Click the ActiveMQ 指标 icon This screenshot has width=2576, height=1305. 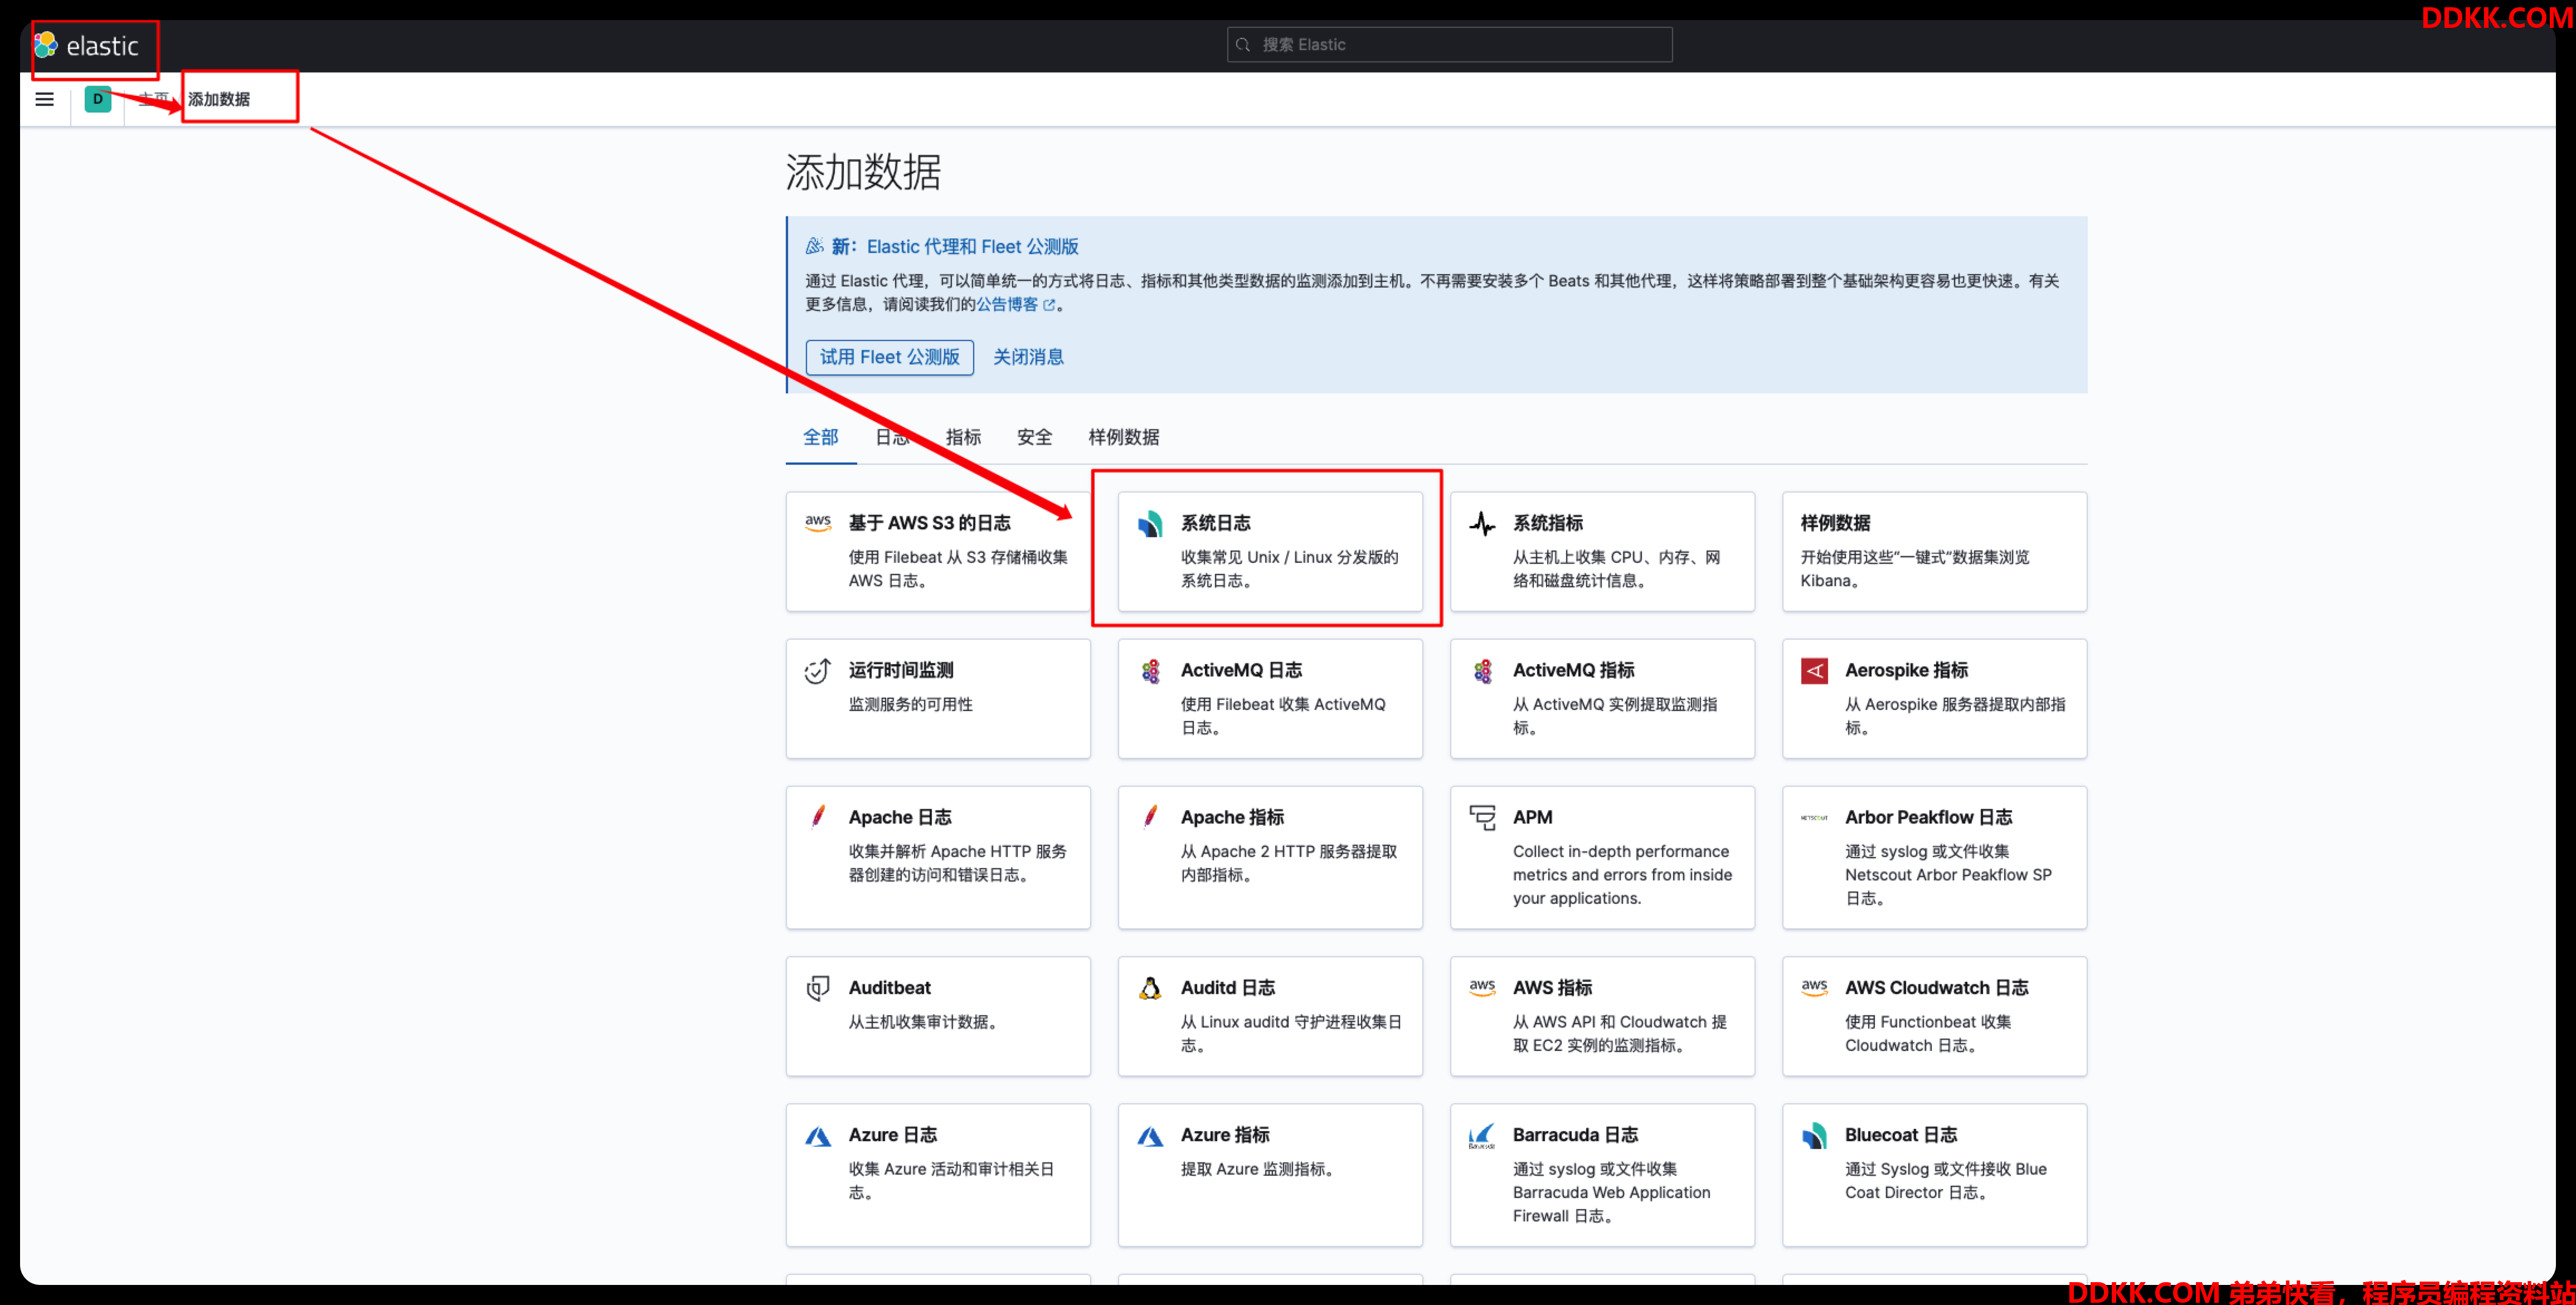pos(1482,670)
